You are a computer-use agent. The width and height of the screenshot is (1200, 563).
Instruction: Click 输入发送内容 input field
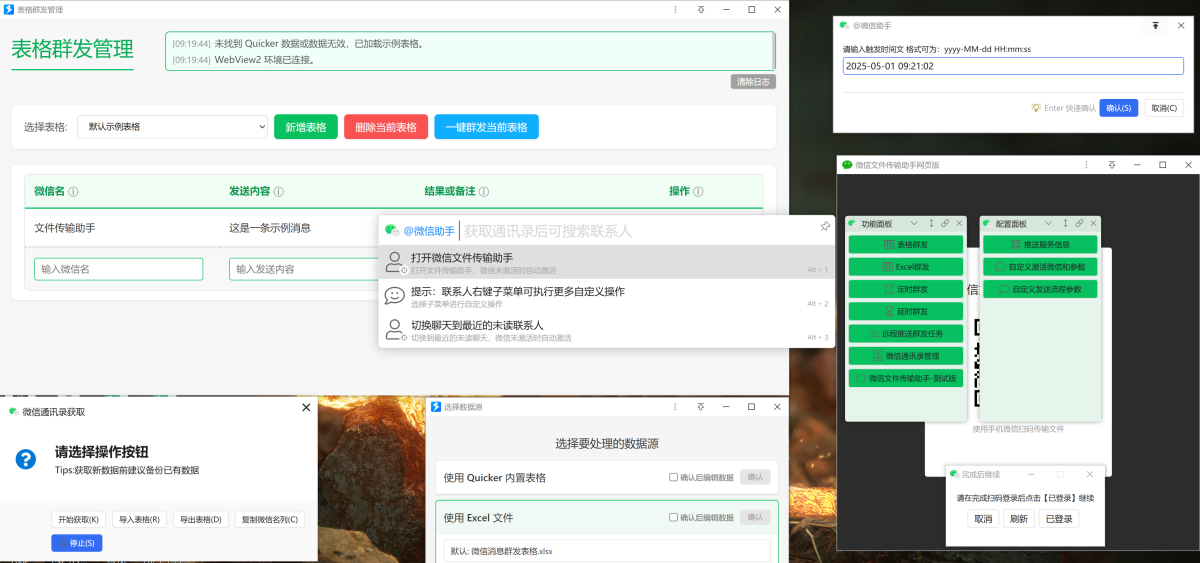tap(305, 269)
